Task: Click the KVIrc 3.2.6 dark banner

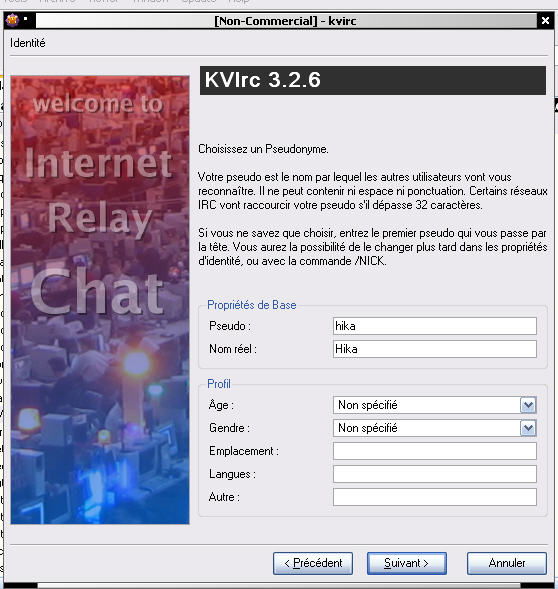Action: pyautogui.click(x=372, y=80)
